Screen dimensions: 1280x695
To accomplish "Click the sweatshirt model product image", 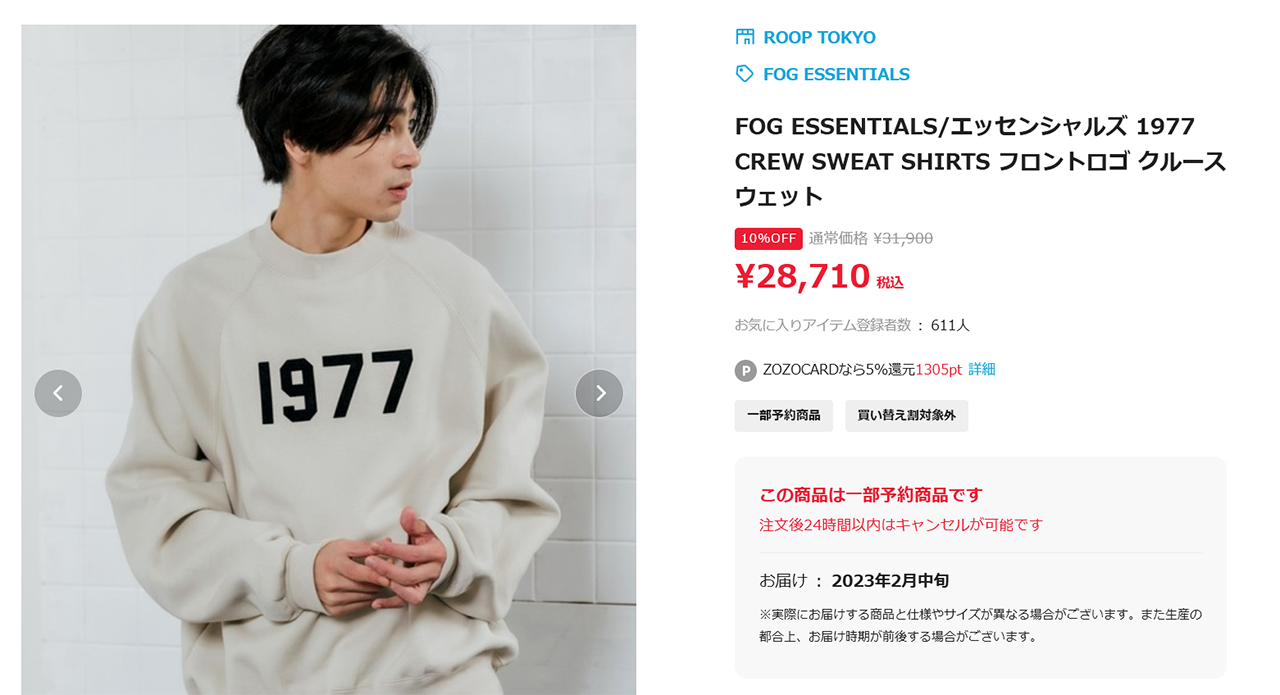I will coord(329,359).
